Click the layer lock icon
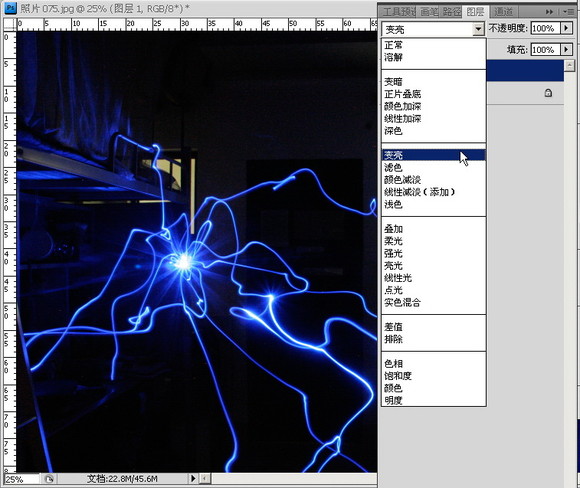The image size is (580, 488). point(548,93)
